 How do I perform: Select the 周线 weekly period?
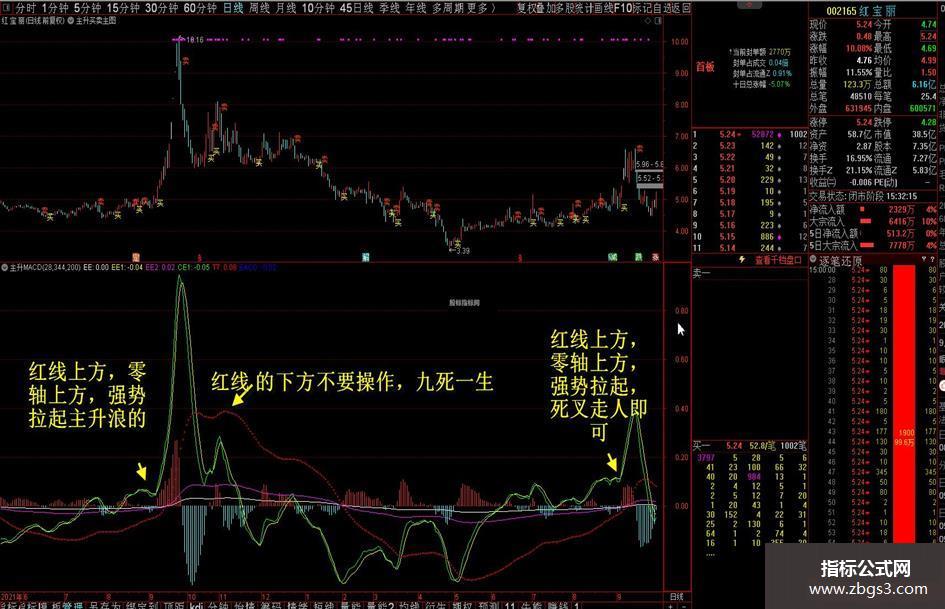coord(259,8)
